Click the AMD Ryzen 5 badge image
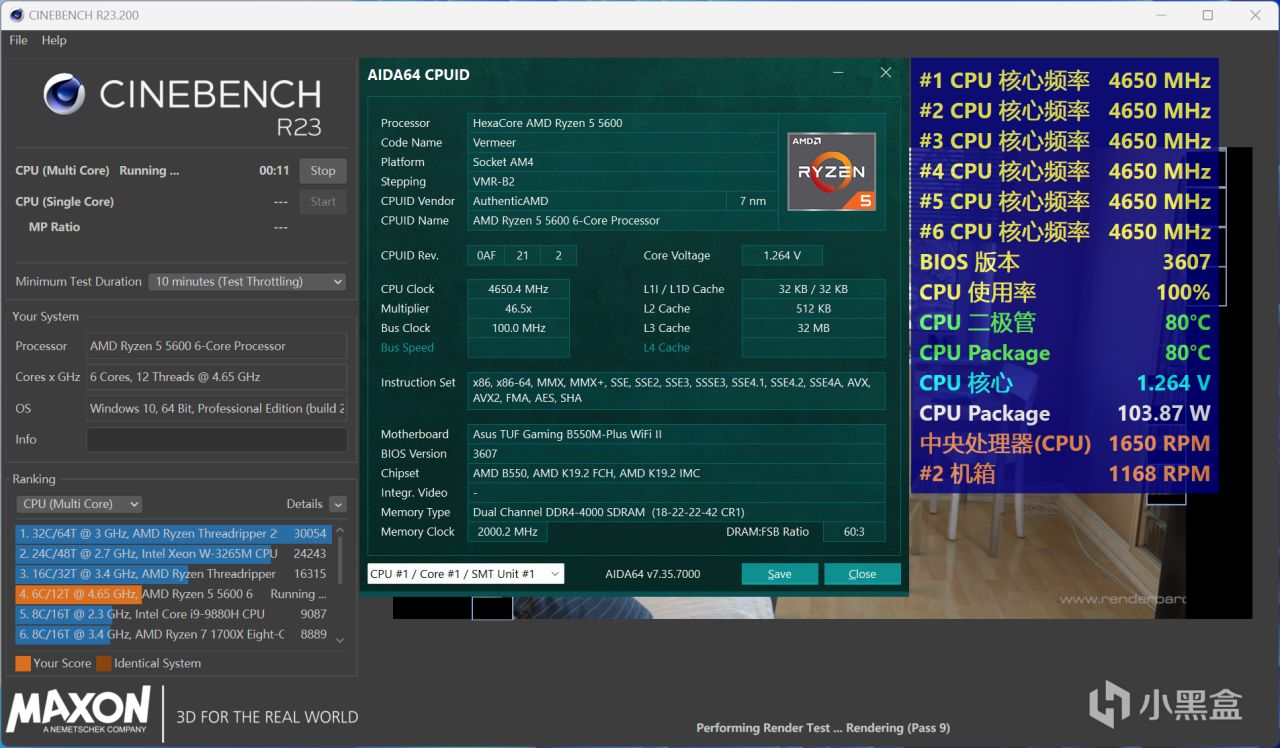Image resolution: width=1280 pixels, height=748 pixels. 831,171
